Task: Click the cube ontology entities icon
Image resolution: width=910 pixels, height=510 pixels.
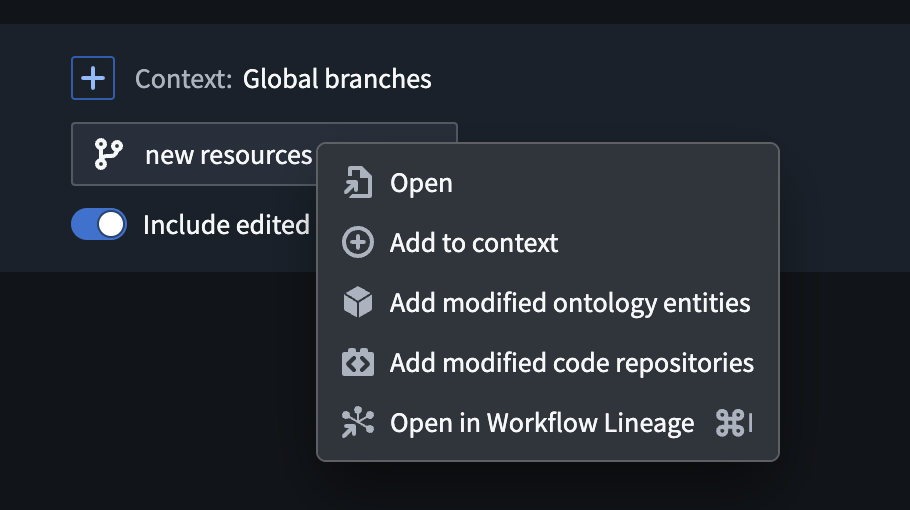Action: pos(358,302)
